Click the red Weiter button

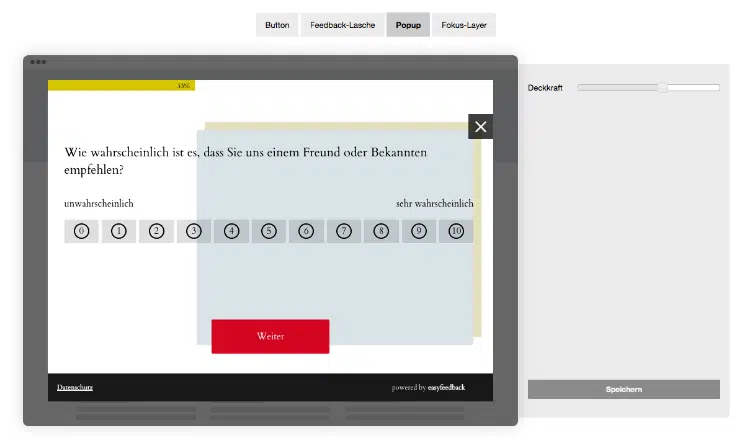[270, 336]
